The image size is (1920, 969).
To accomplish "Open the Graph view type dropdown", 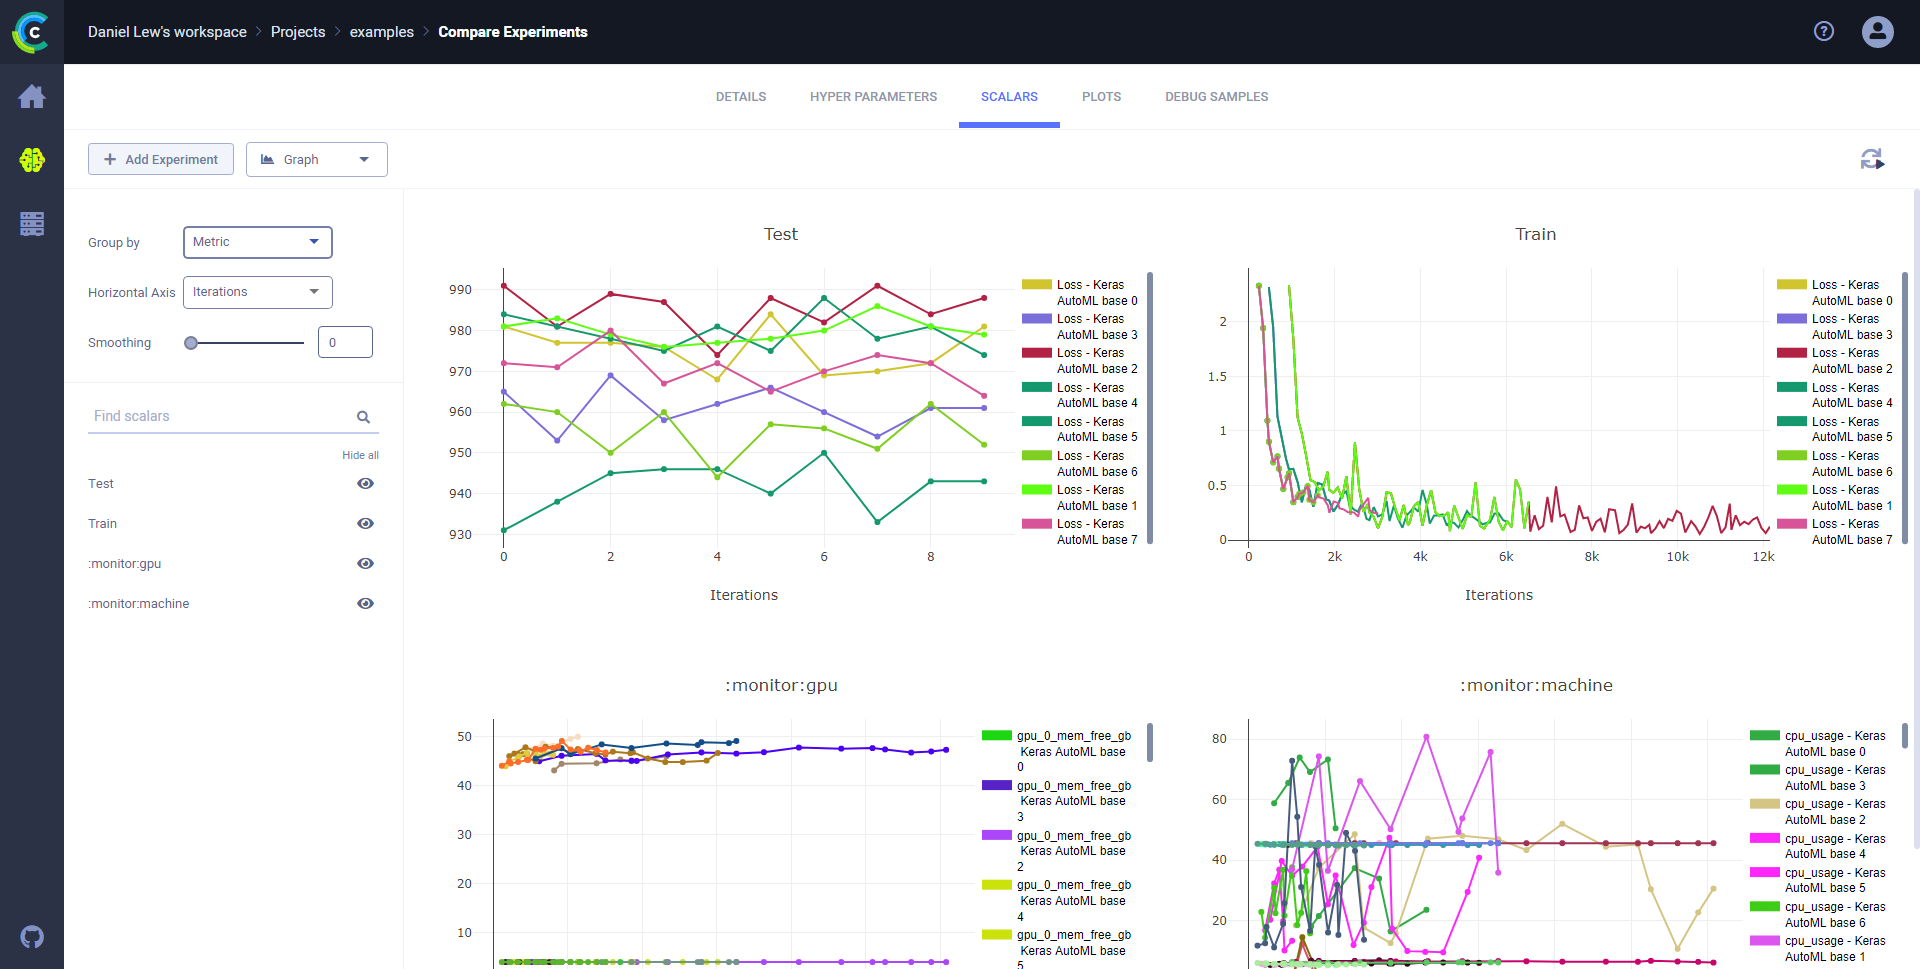I will point(316,160).
